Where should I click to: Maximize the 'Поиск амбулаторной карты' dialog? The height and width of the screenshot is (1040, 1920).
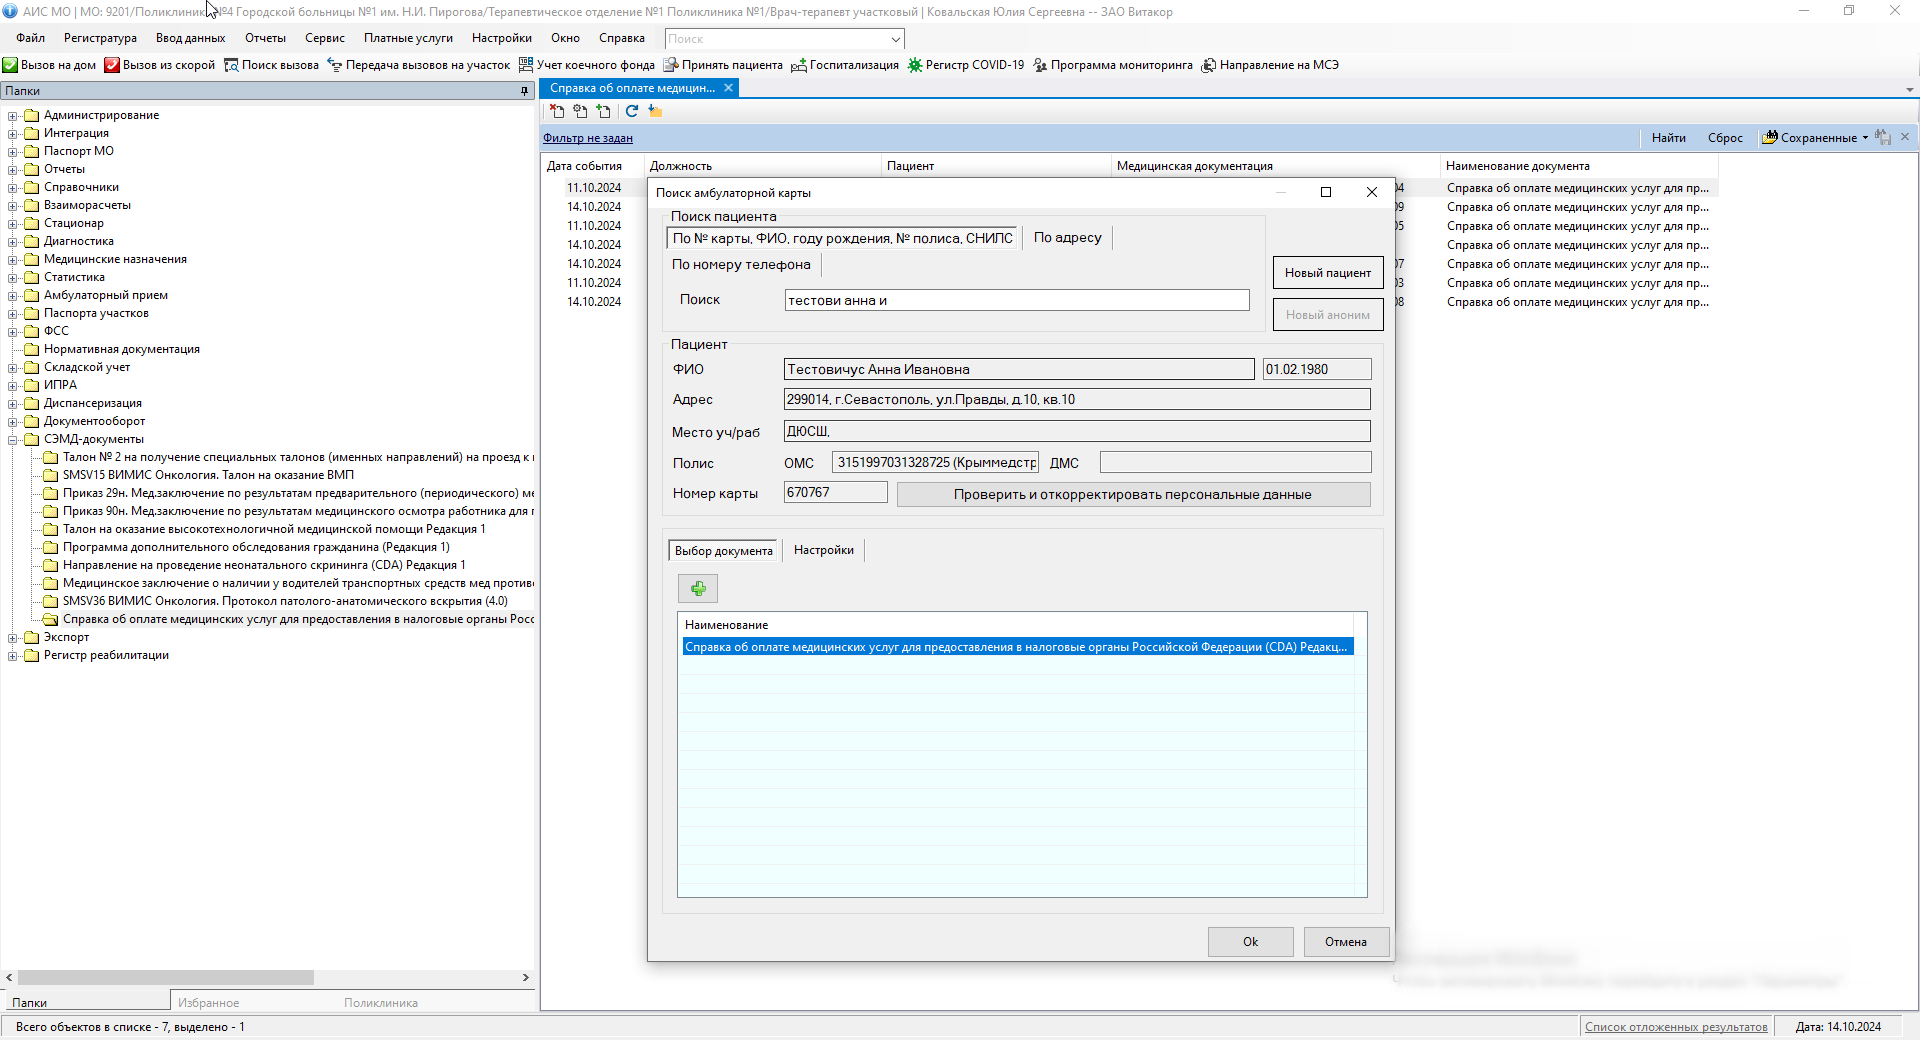point(1326,192)
